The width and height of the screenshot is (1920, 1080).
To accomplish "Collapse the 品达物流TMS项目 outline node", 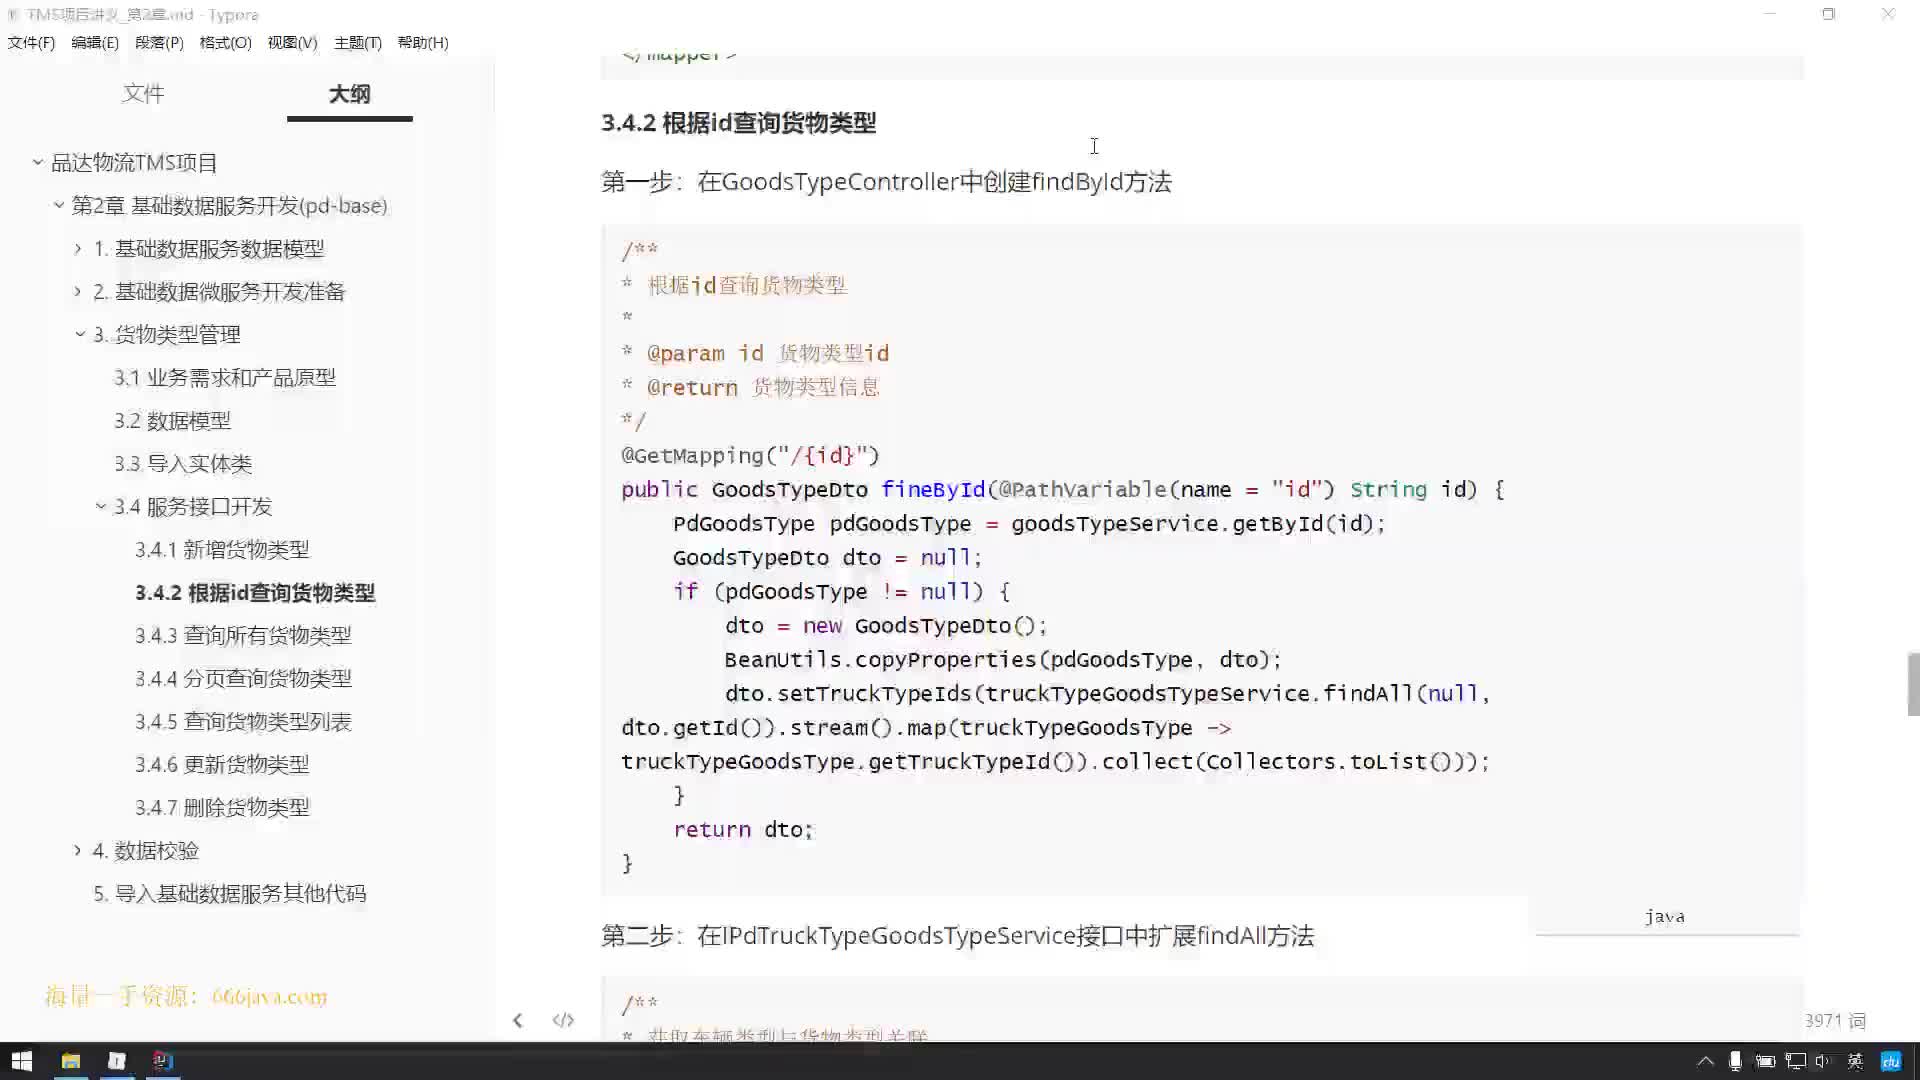I will click(37, 162).
